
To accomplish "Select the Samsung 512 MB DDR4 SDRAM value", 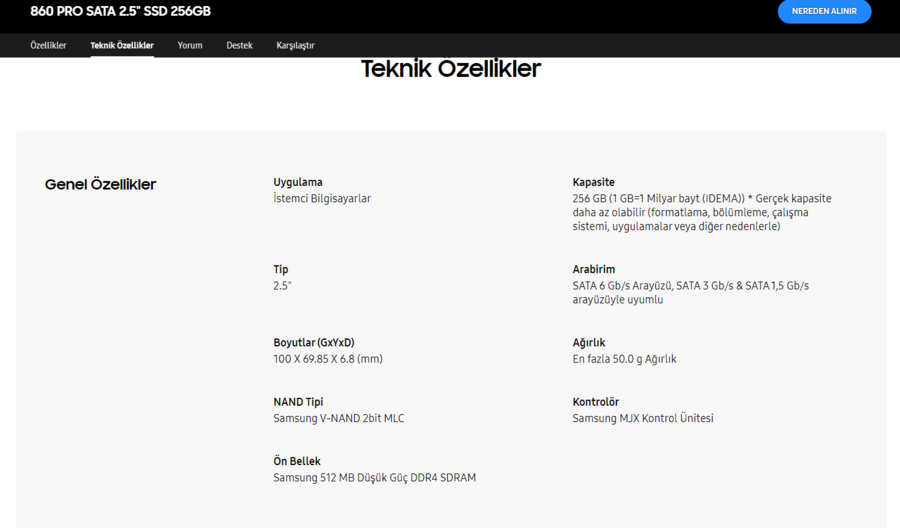I will [x=374, y=478].
